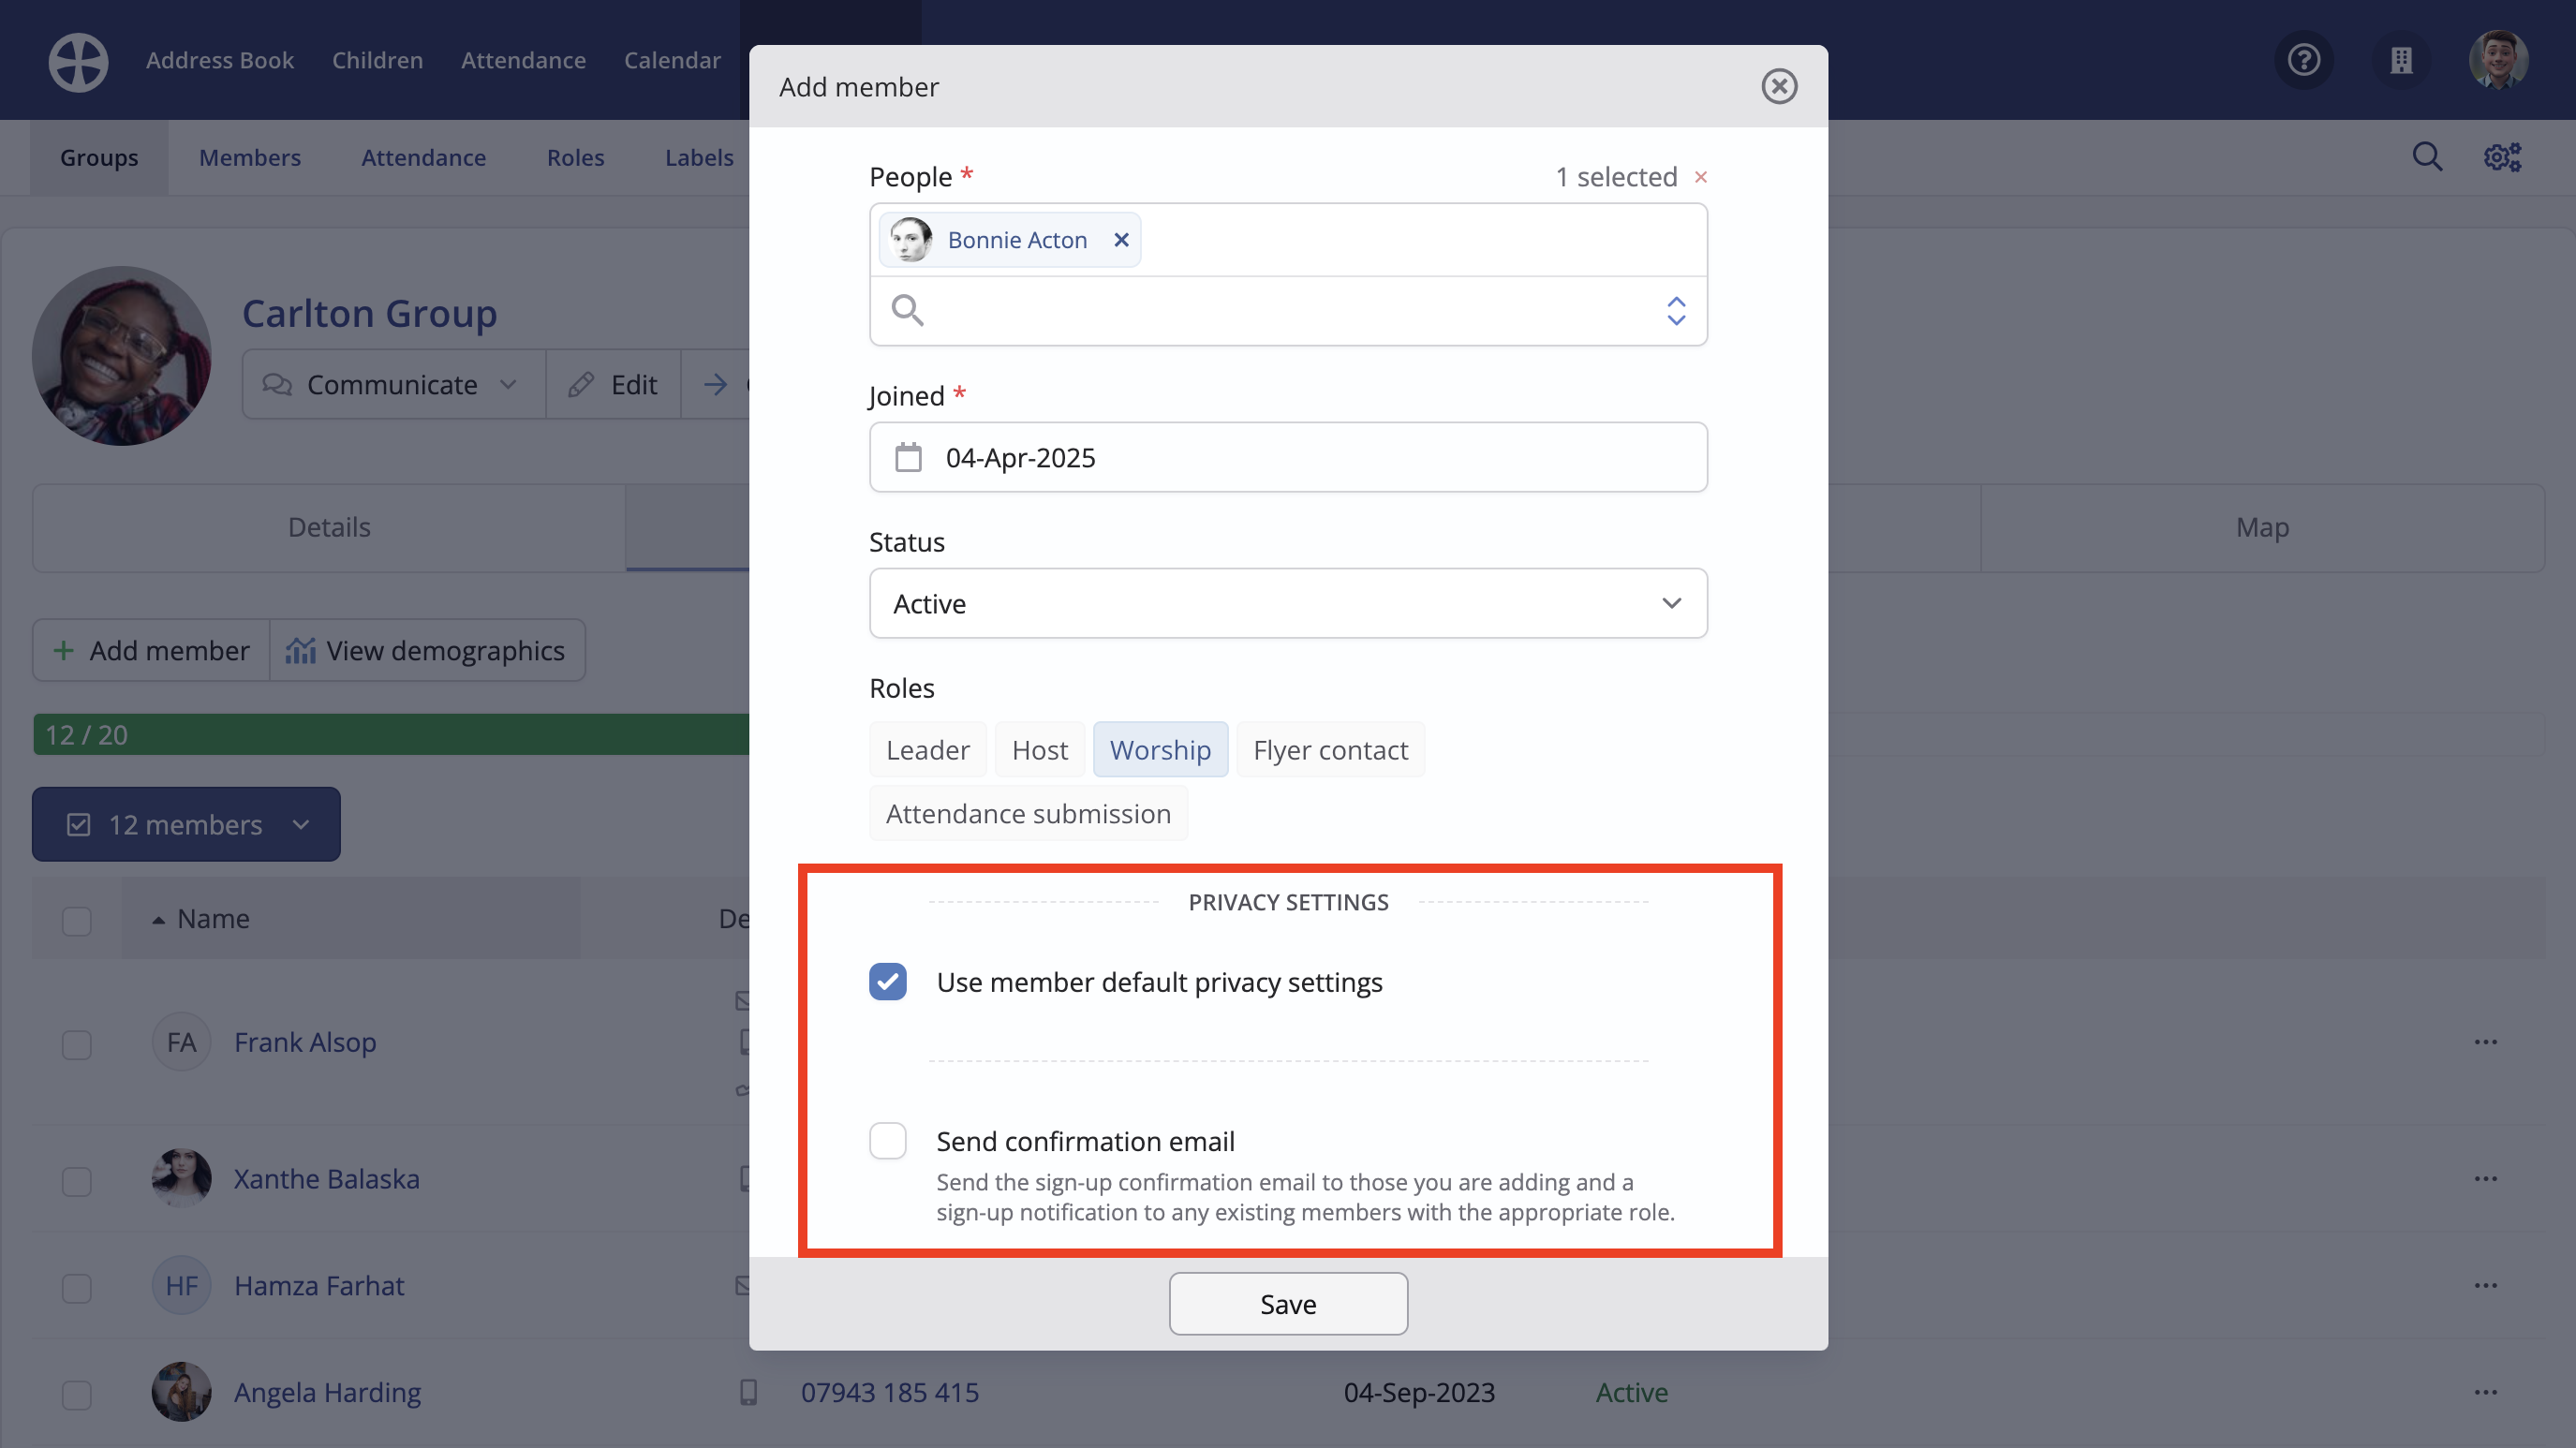The image size is (2576, 1448).
Task: Switch to the Roles tab
Action: click(x=575, y=157)
